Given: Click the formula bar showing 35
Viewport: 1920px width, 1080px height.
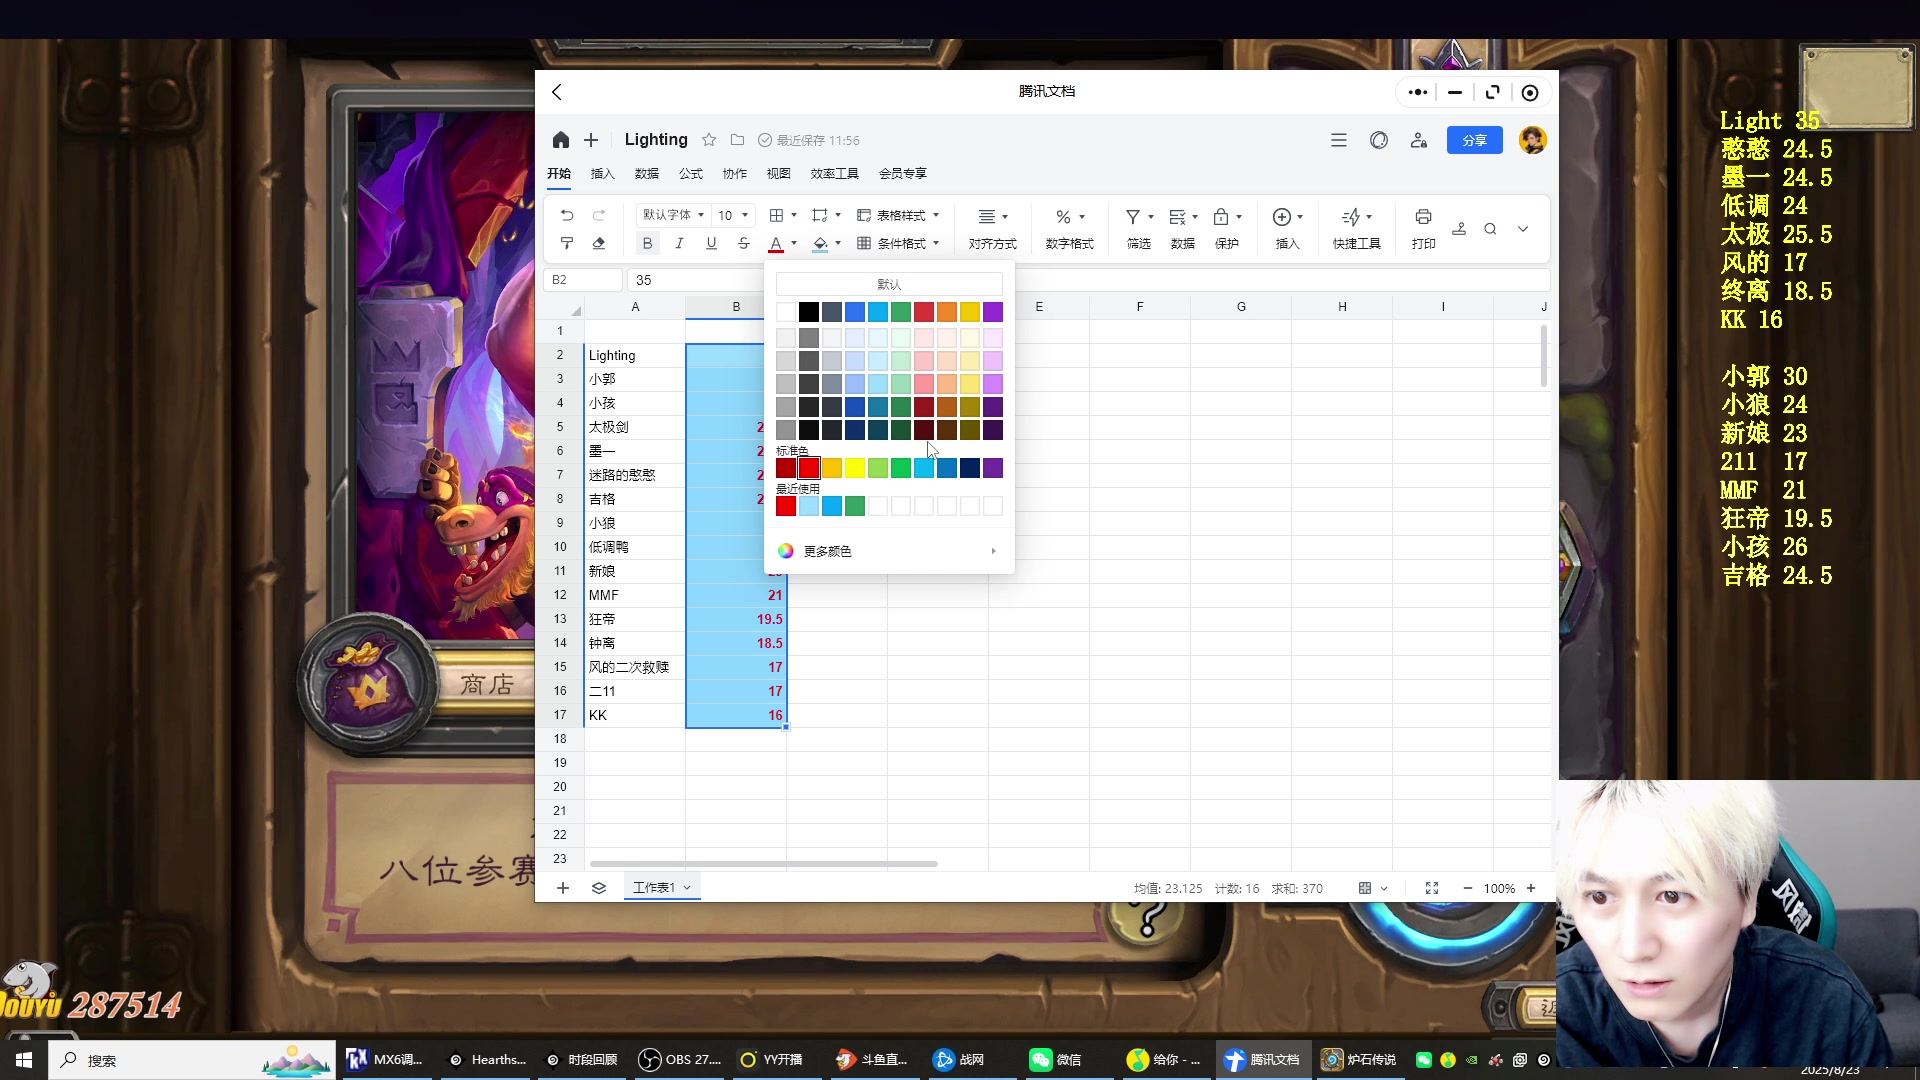Looking at the screenshot, I should [1088, 280].
